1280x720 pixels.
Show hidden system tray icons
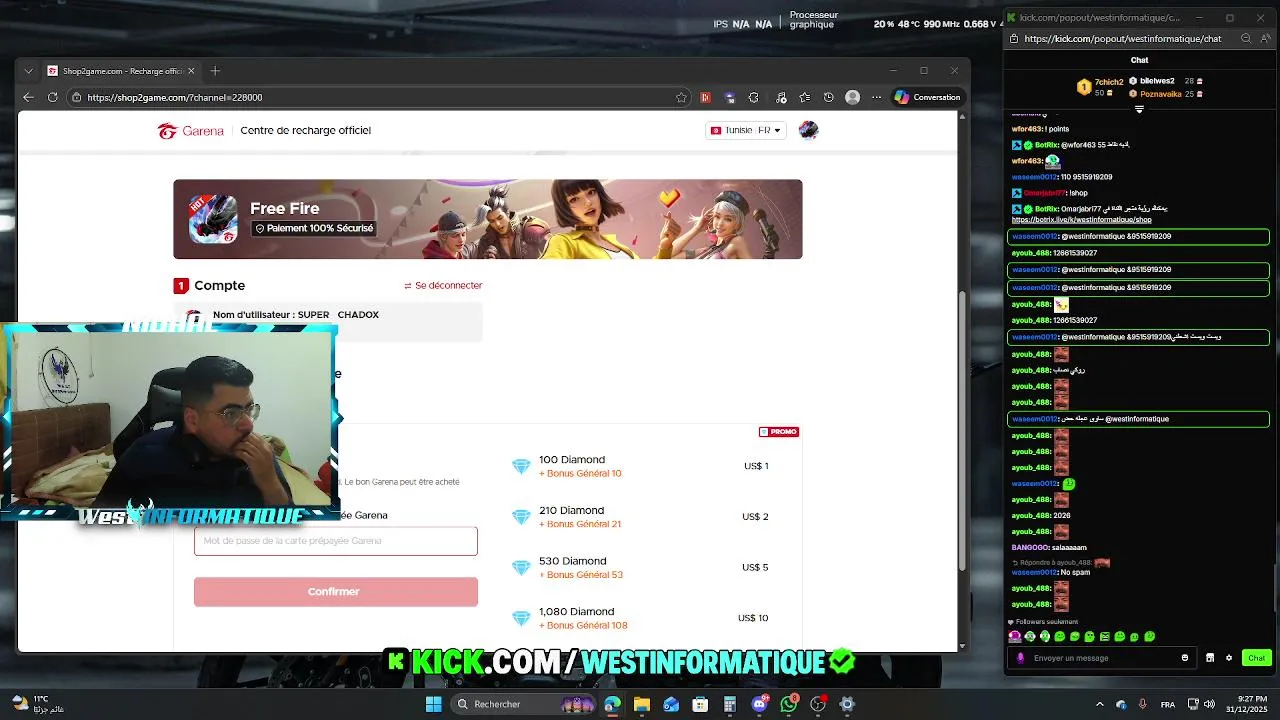1100,704
